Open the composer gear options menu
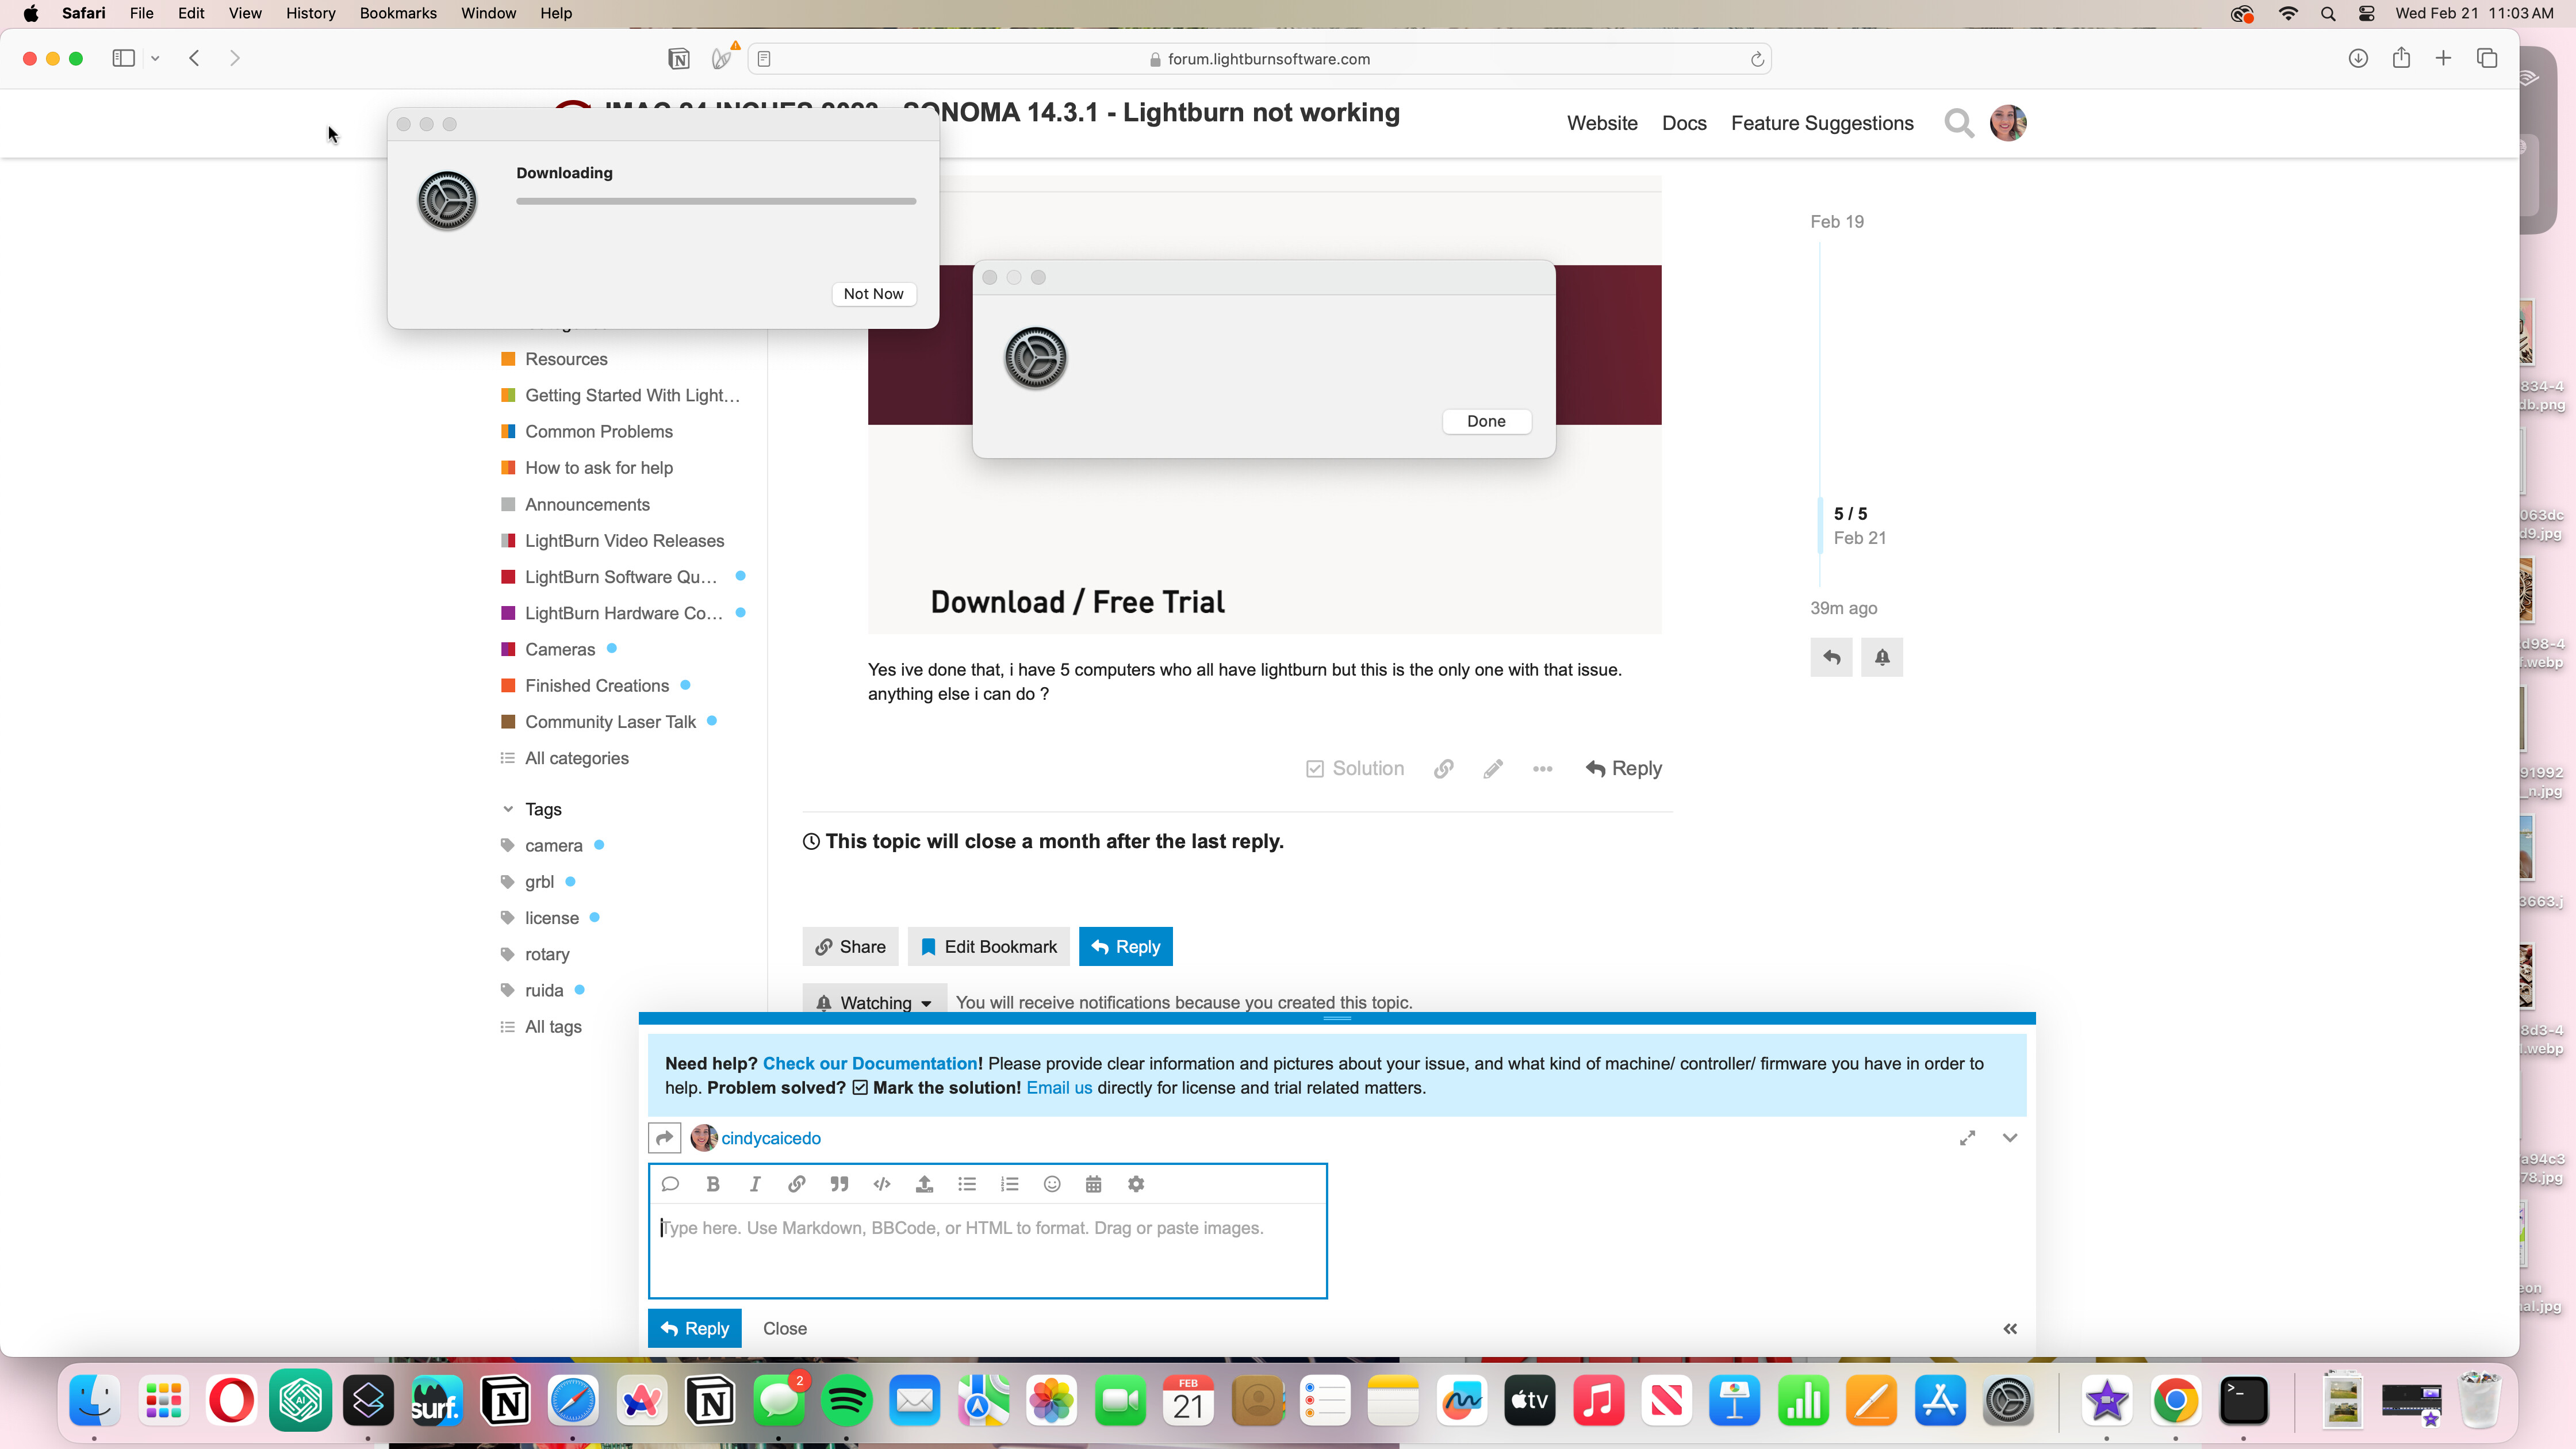 (1136, 1184)
